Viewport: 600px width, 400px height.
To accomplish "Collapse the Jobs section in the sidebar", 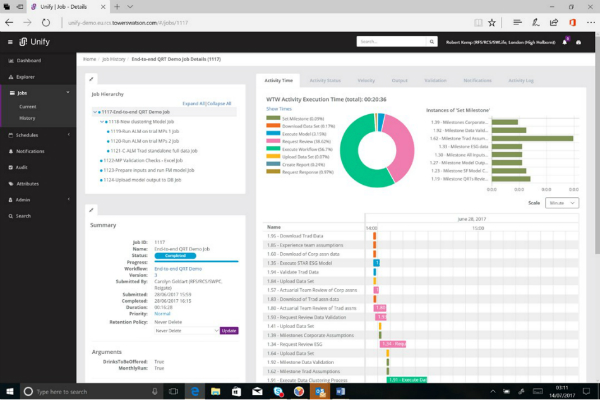I will click(x=68, y=93).
